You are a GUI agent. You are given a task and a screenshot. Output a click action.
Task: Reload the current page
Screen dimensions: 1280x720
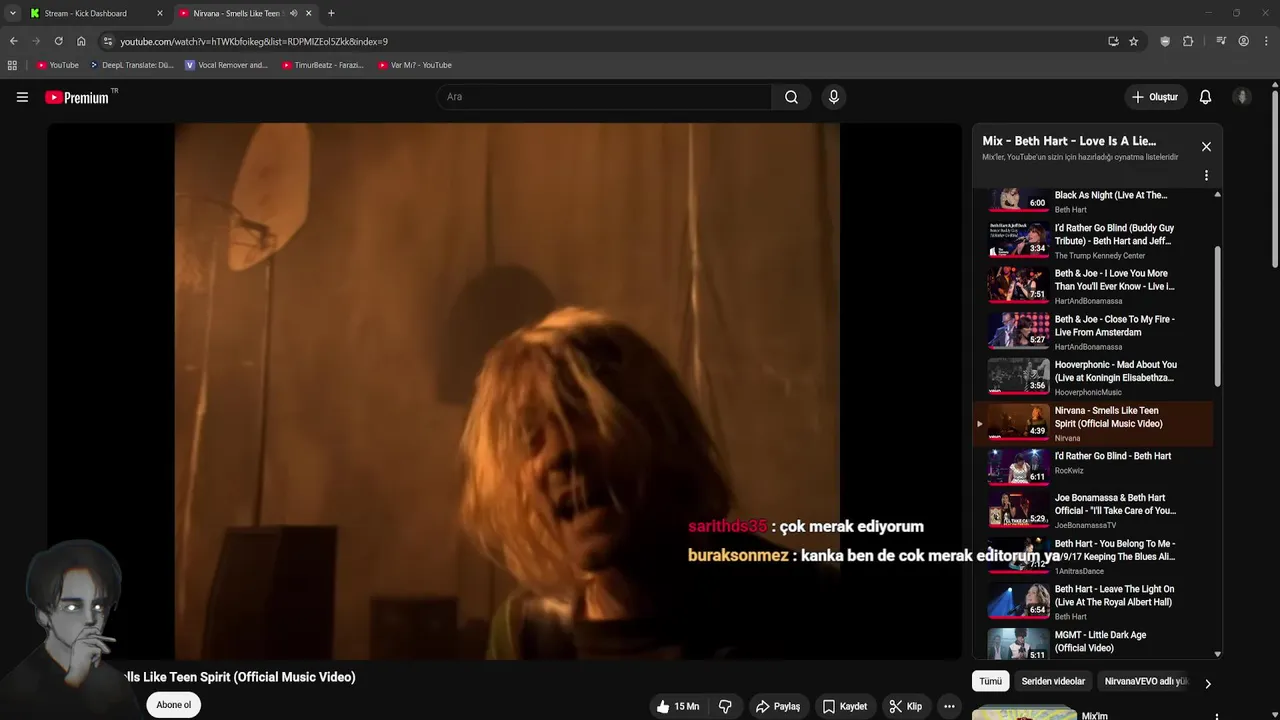pos(58,41)
